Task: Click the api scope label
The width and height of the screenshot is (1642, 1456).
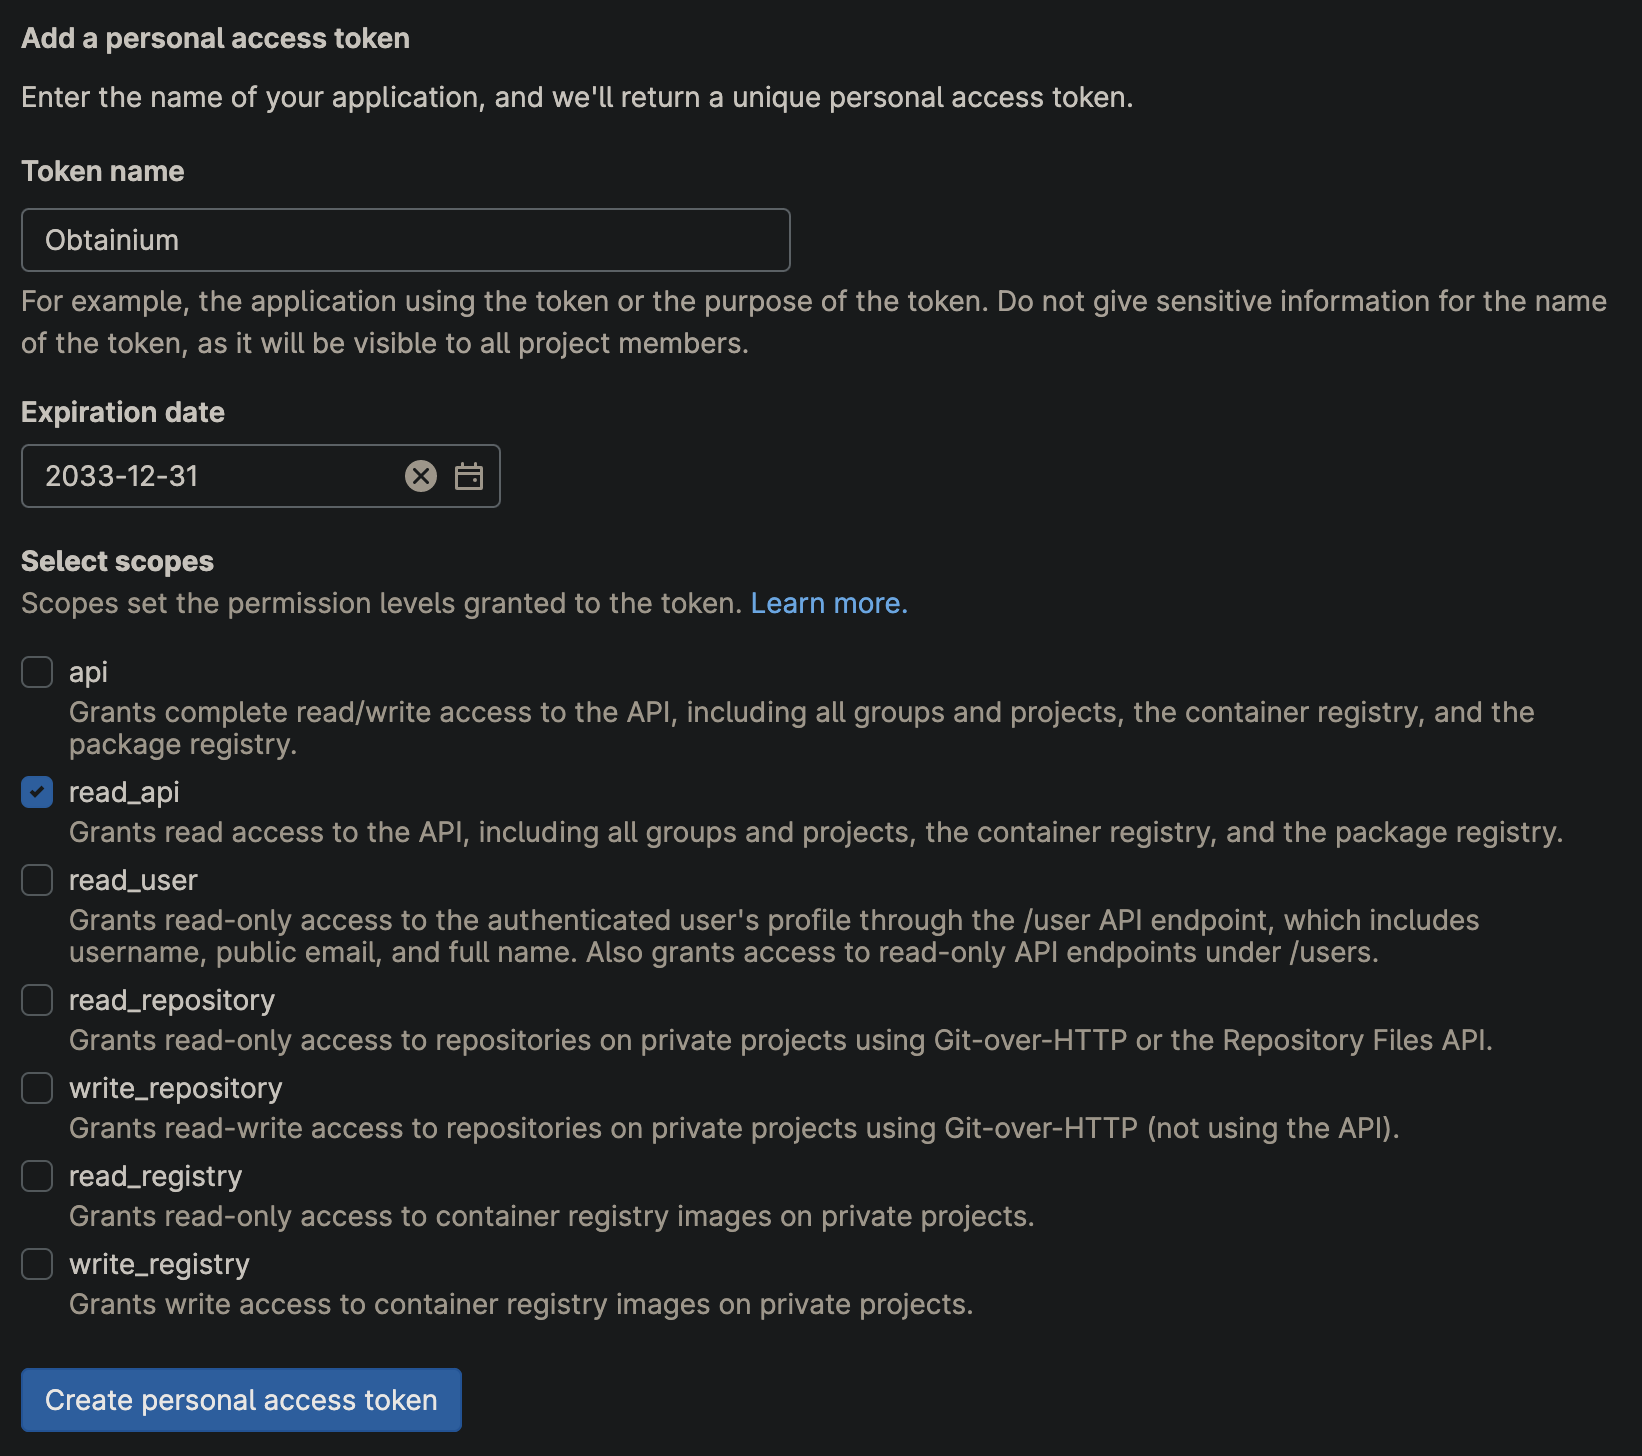Action: [x=88, y=672]
